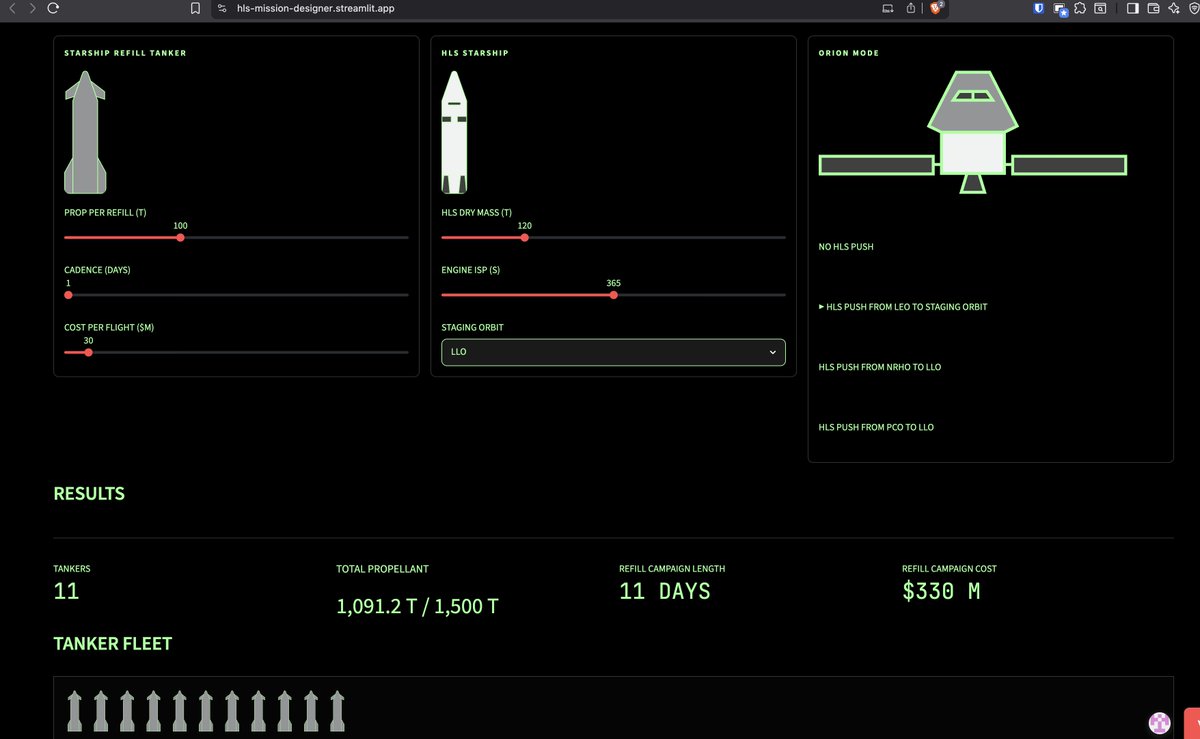Click the Tankers value 11
The height and width of the screenshot is (739, 1200).
click(x=66, y=591)
